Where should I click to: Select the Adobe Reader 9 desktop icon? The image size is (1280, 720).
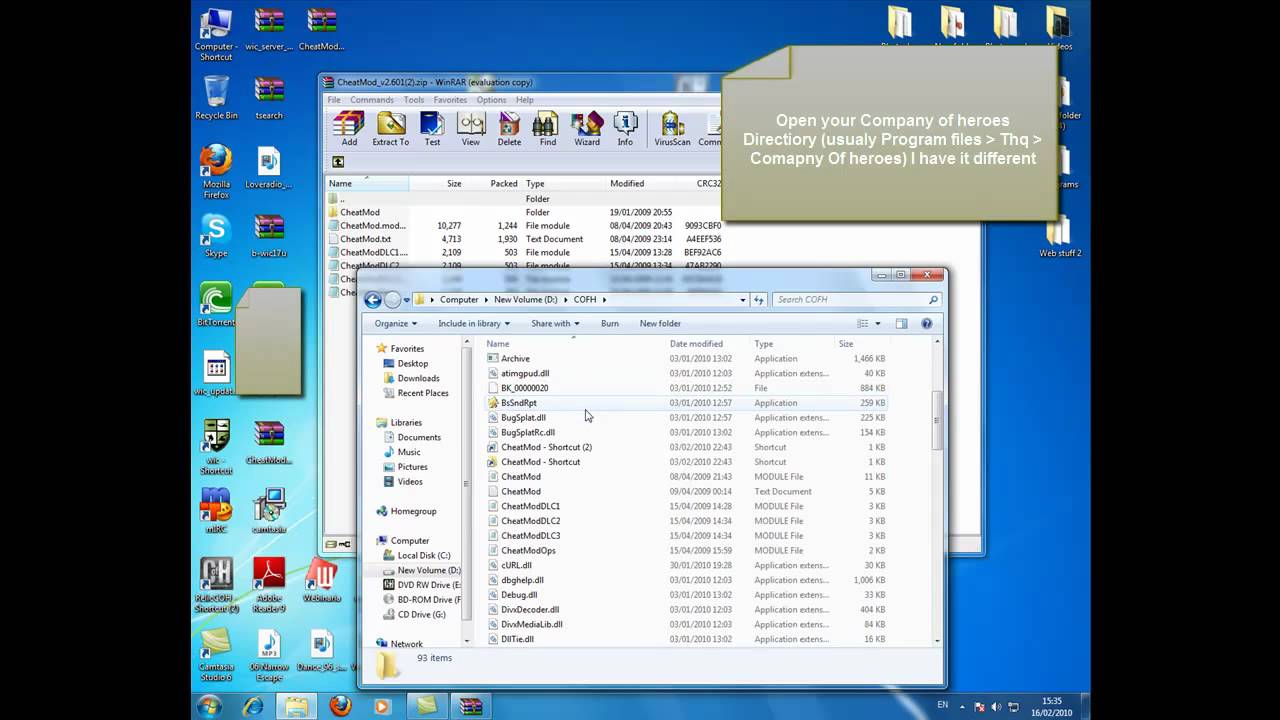[x=269, y=586]
